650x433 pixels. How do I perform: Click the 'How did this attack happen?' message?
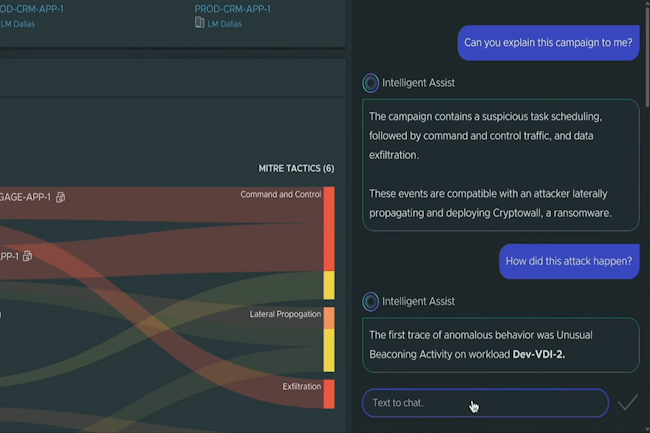(x=568, y=261)
